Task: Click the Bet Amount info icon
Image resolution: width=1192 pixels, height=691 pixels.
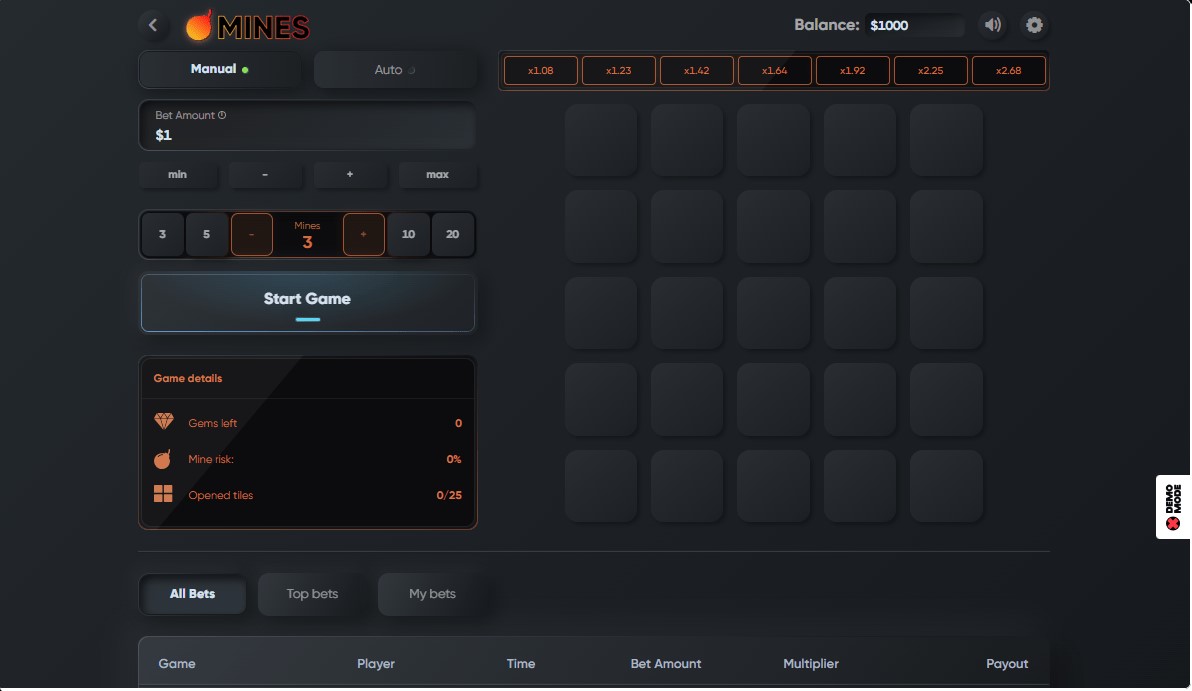Action: click(222, 116)
